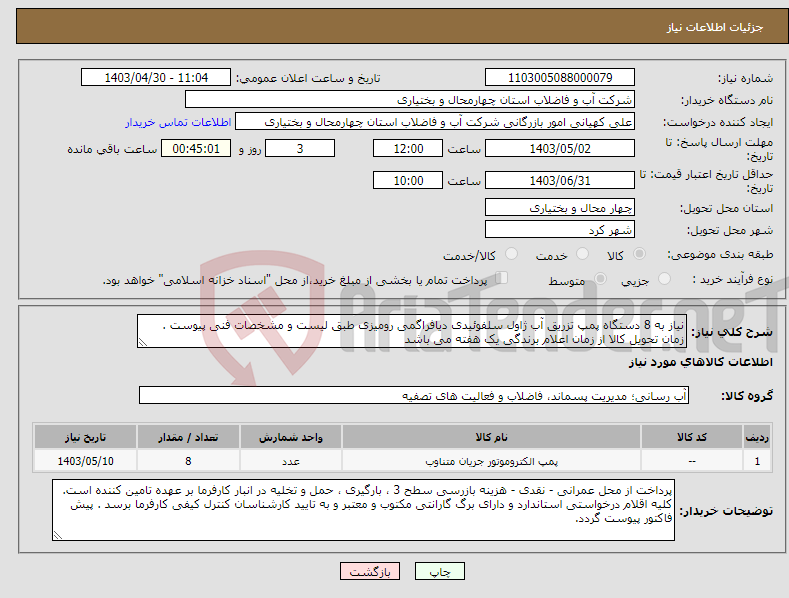
Task: Click the remaining time field 00:45:01
Action: tap(196, 148)
